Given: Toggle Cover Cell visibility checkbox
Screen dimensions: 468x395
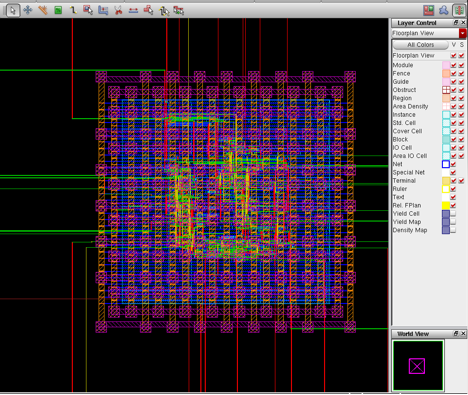Looking at the screenshot, I should (x=453, y=131).
